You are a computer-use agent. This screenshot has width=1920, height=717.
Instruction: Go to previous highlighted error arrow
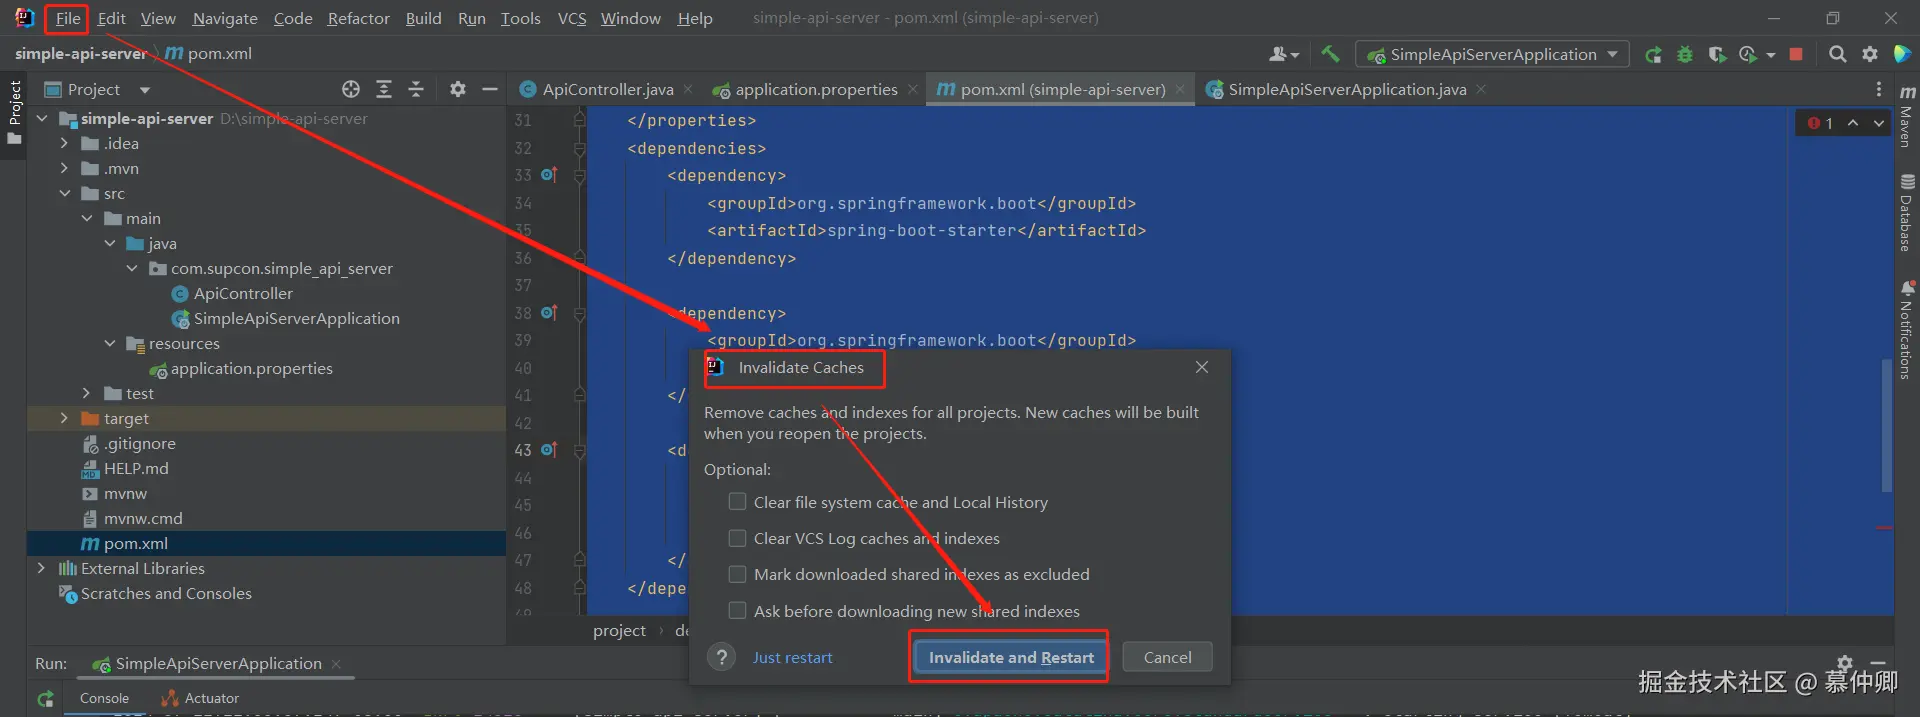pyautogui.click(x=1853, y=123)
